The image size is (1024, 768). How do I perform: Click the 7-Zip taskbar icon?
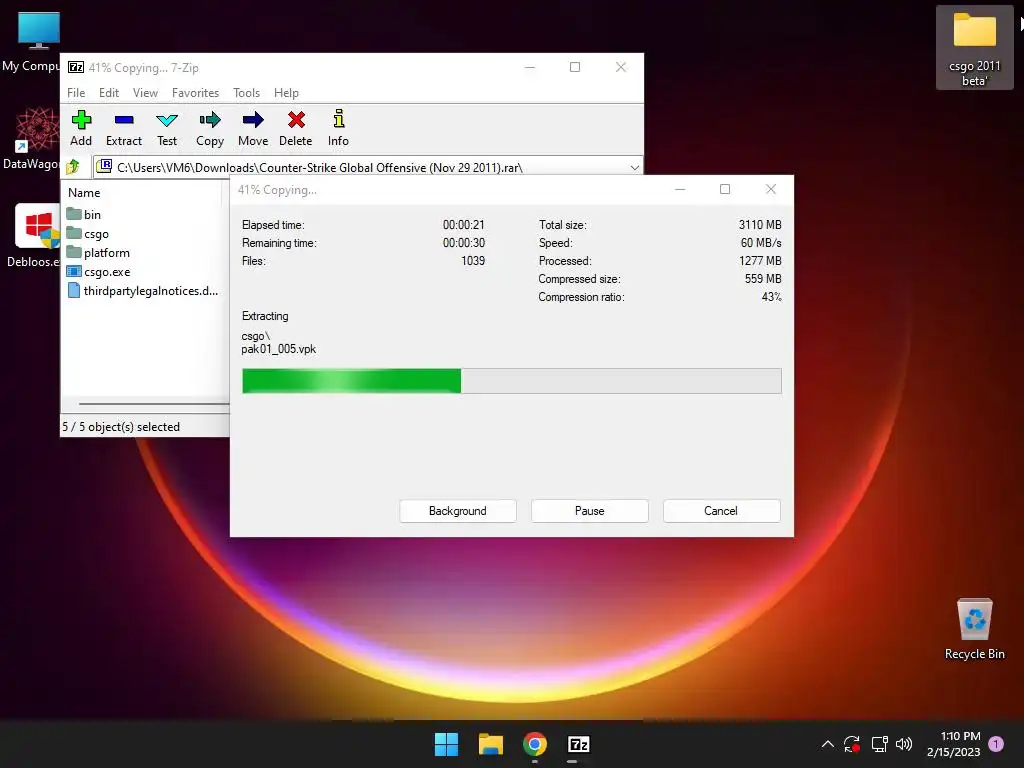point(579,744)
